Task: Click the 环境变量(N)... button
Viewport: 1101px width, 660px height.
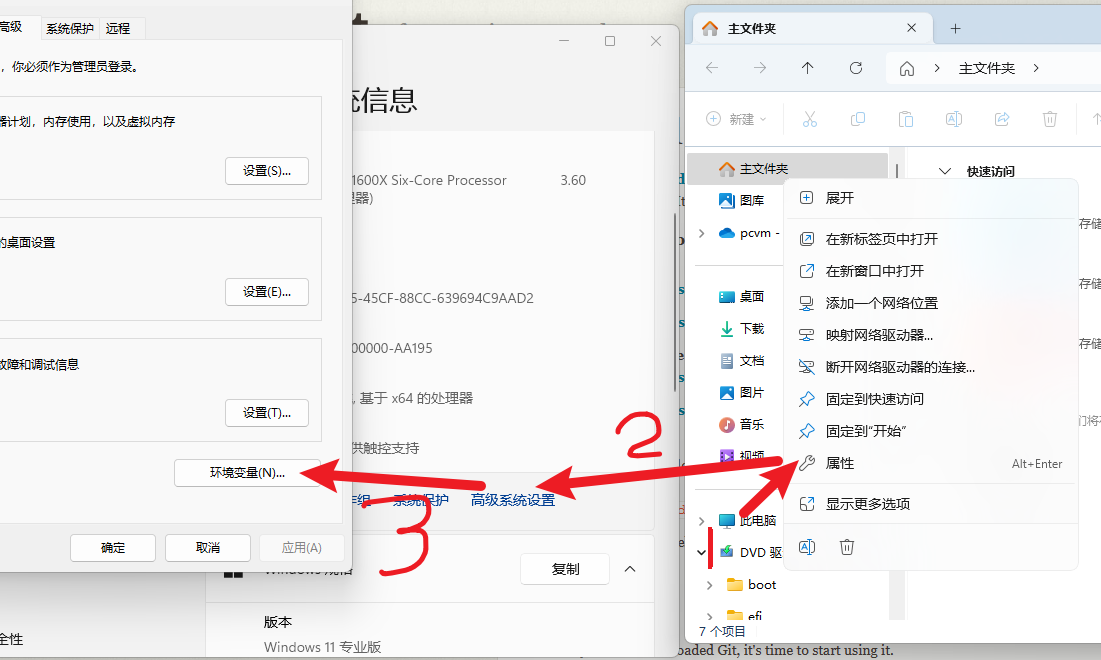Action: 247,473
